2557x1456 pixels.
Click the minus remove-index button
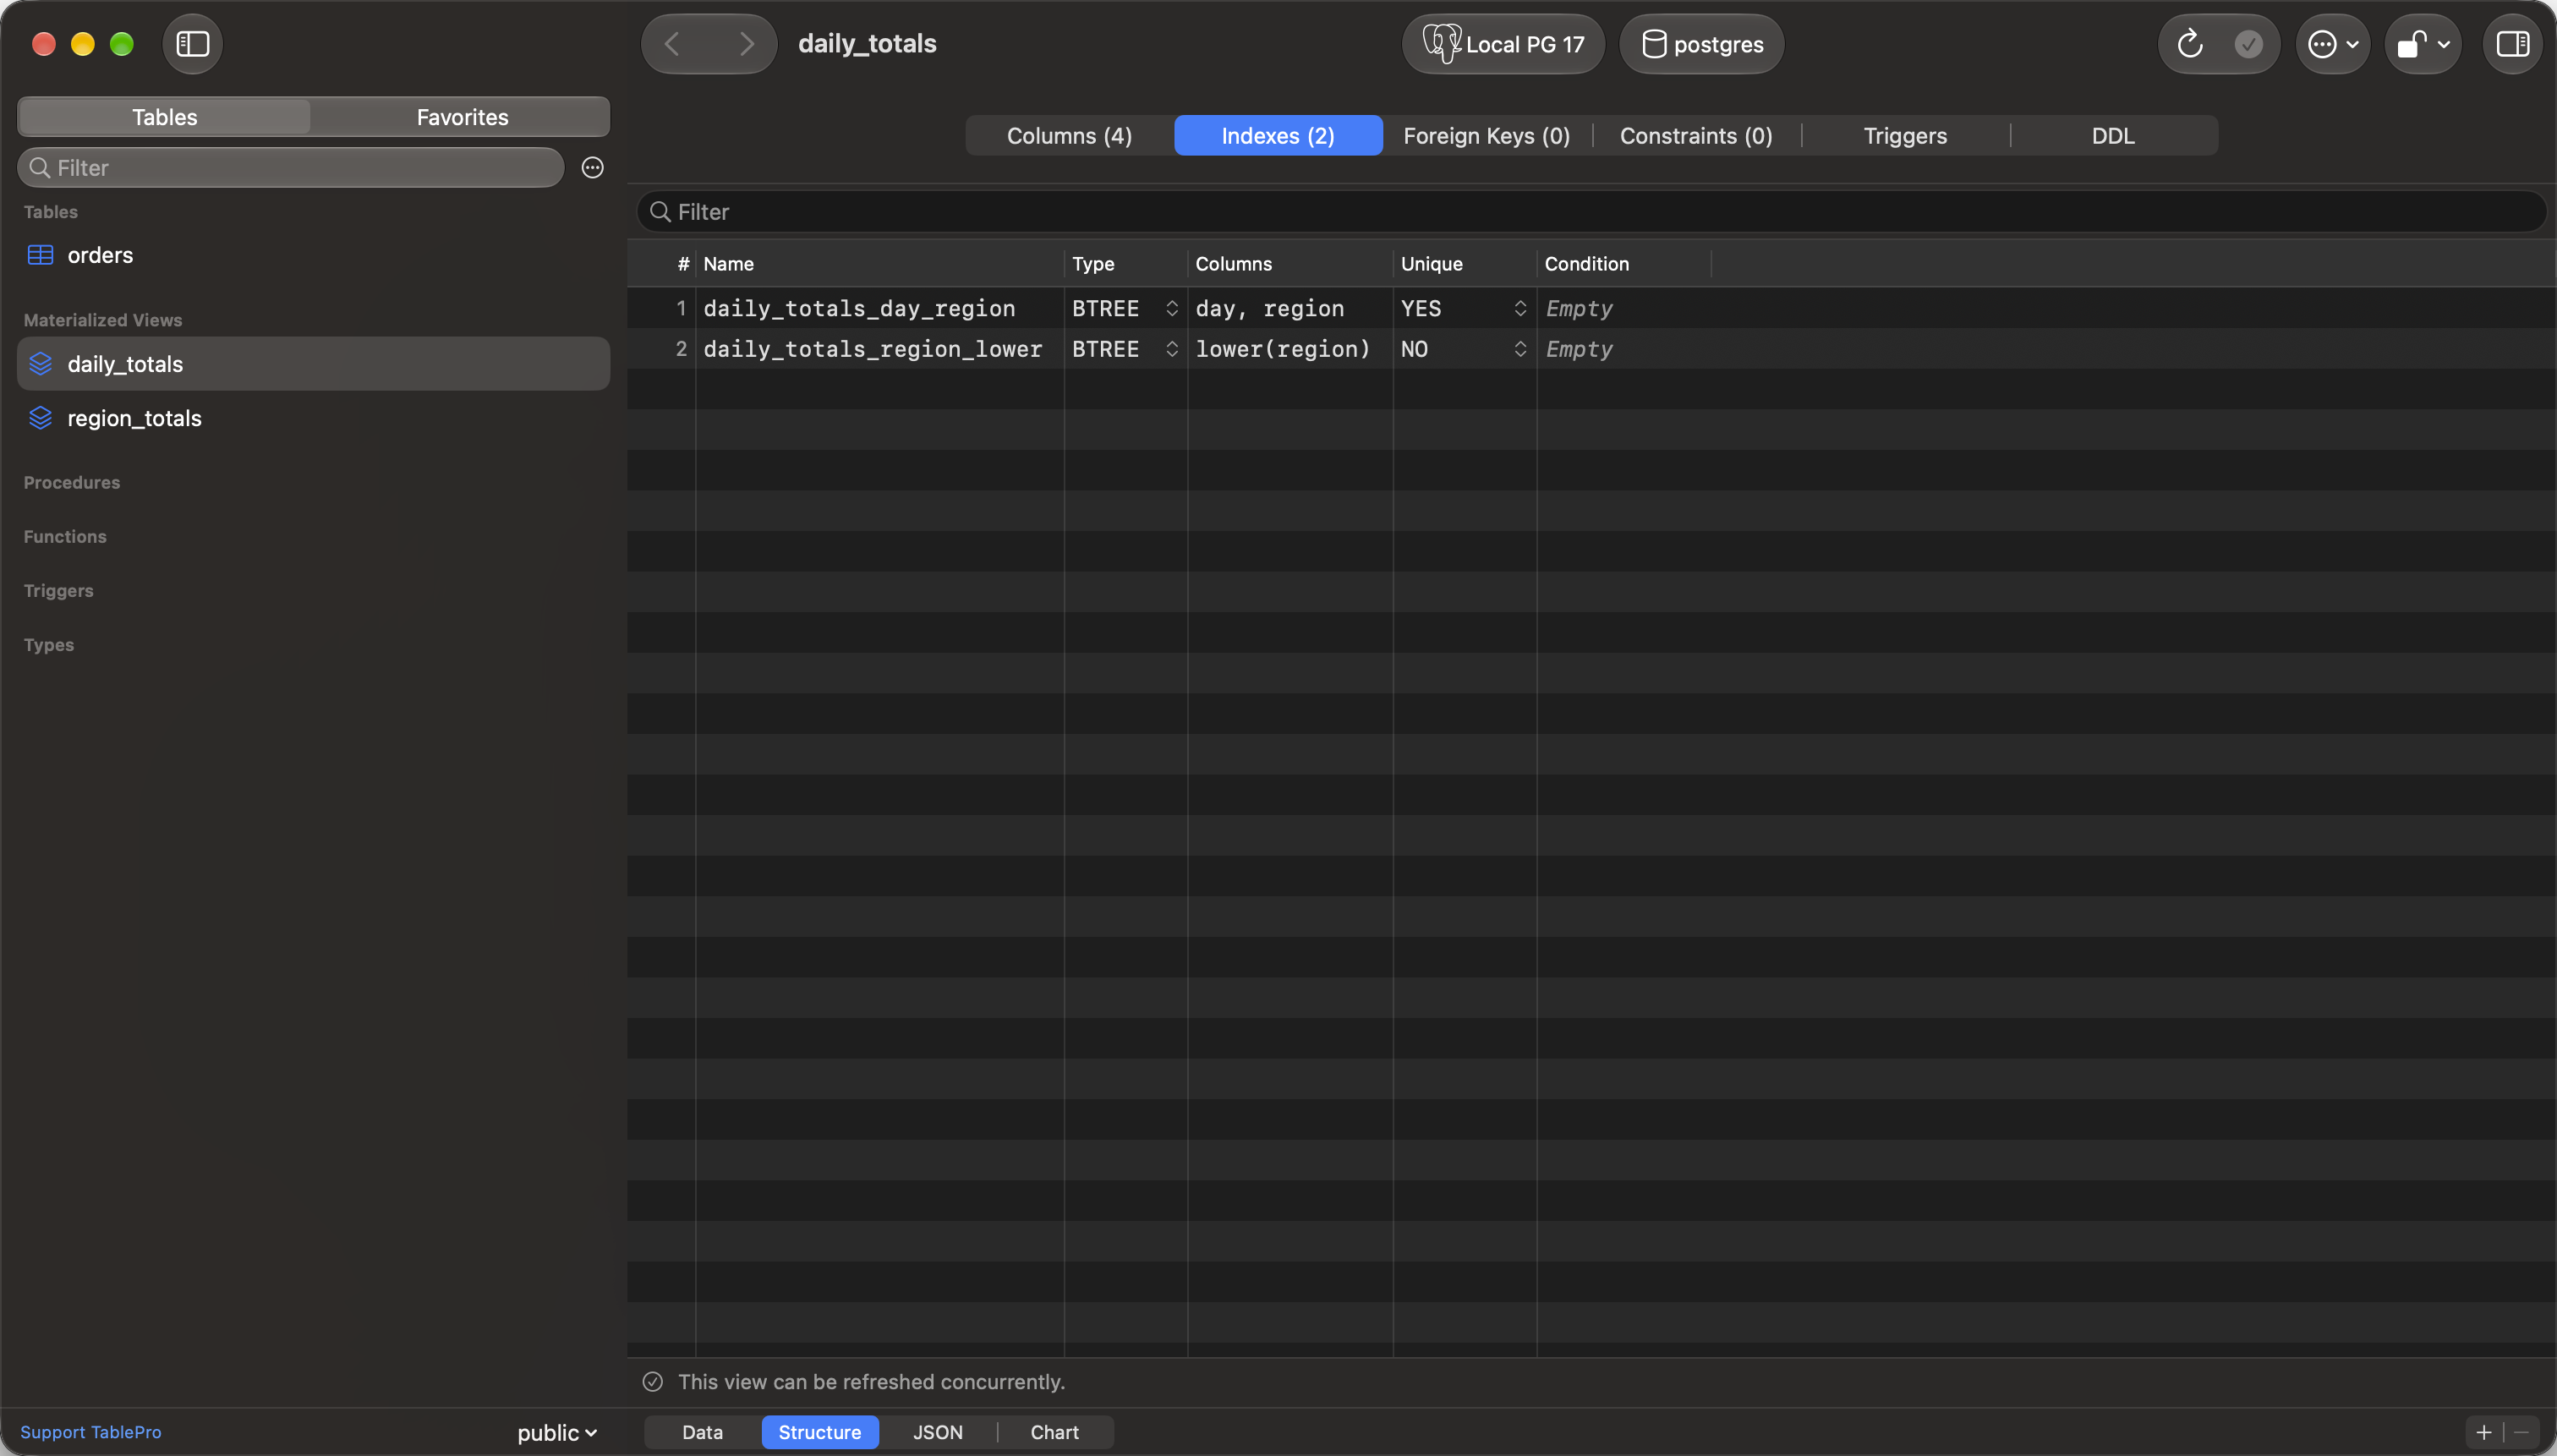point(2521,1432)
